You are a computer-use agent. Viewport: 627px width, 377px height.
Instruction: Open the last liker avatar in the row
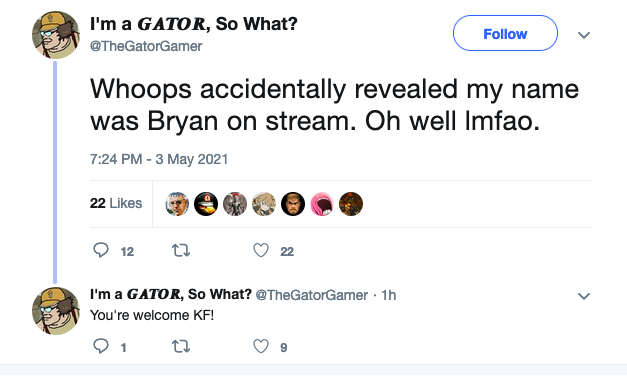point(351,204)
